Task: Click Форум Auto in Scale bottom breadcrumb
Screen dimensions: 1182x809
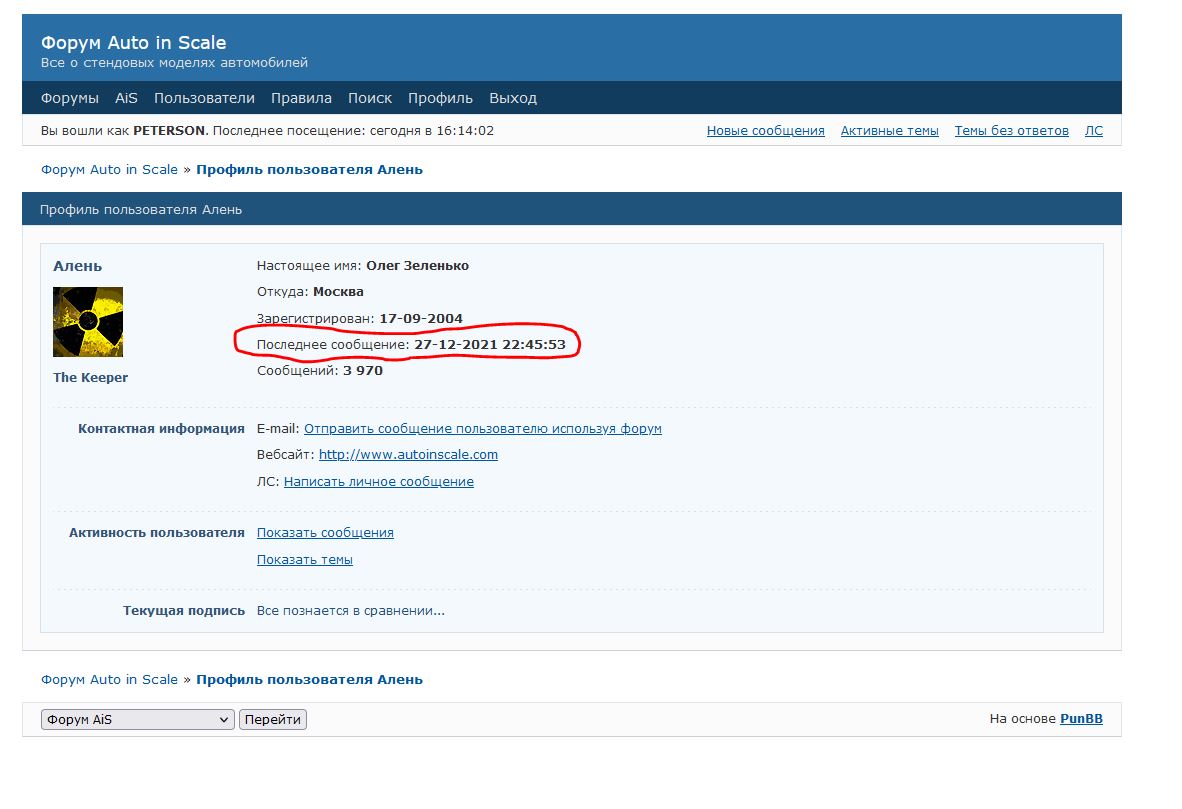Action: pyautogui.click(x=109, y=679)
